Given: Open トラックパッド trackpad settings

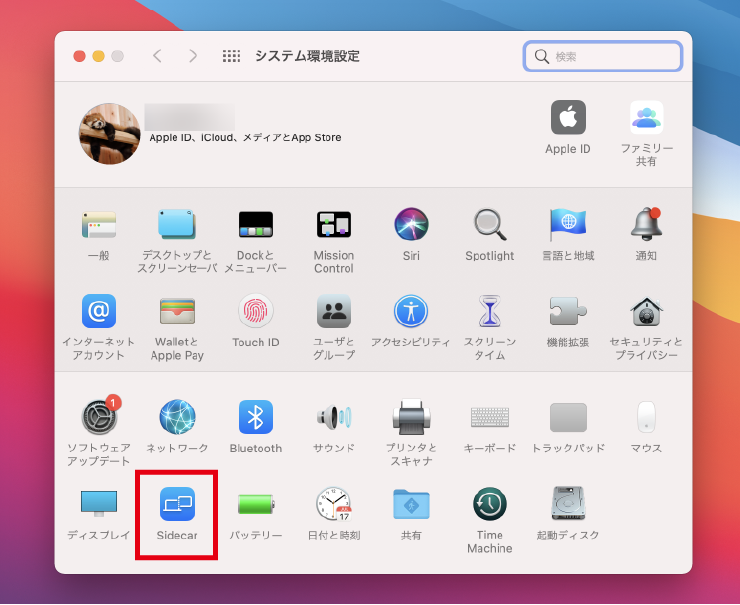Looking at the screenshot, I should pos(568,417).
